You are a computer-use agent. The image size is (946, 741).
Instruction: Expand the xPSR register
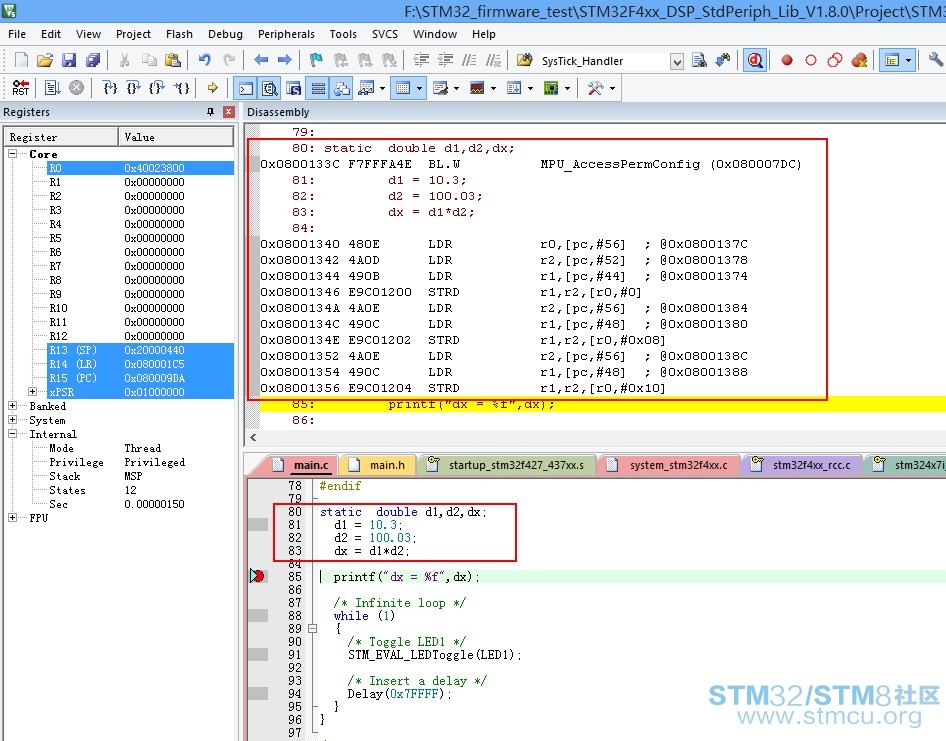pos(32,392)
